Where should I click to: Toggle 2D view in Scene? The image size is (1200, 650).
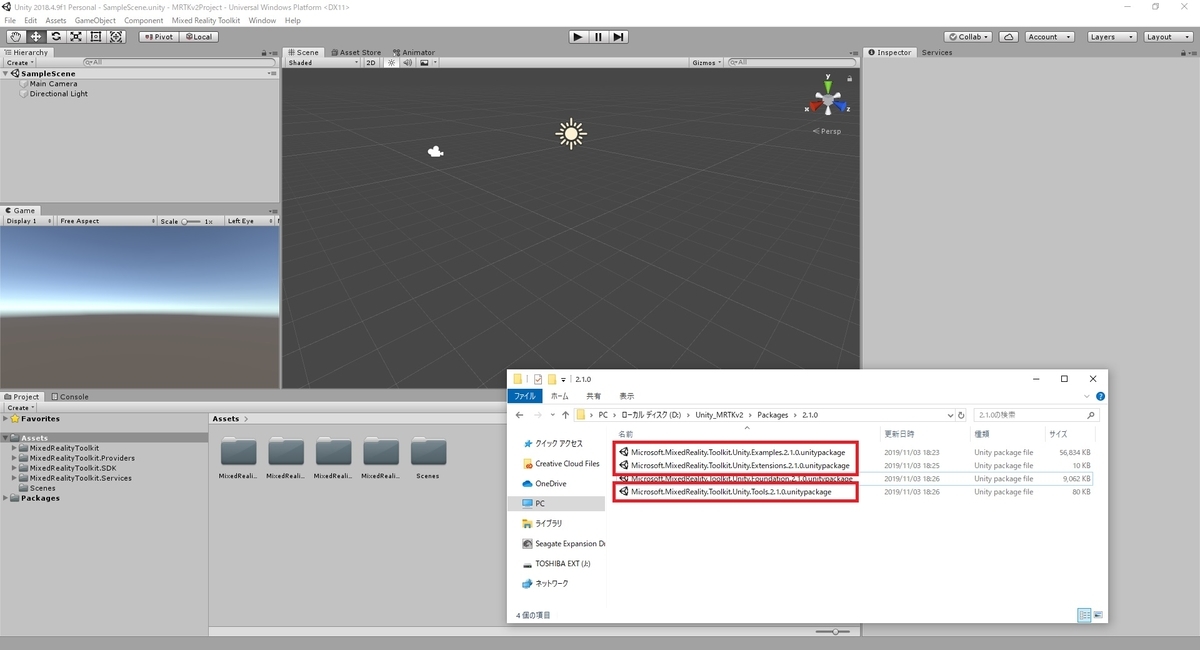click(371, 62)
